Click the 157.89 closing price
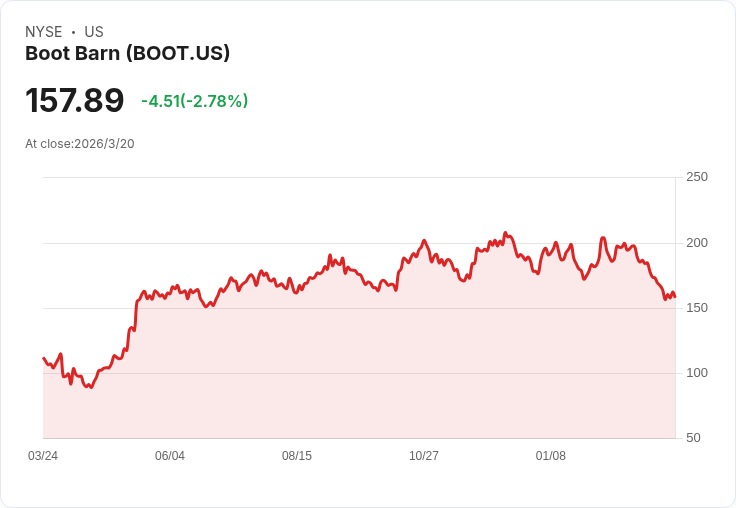The image size is (736, 508). click(x=75, y=100)
